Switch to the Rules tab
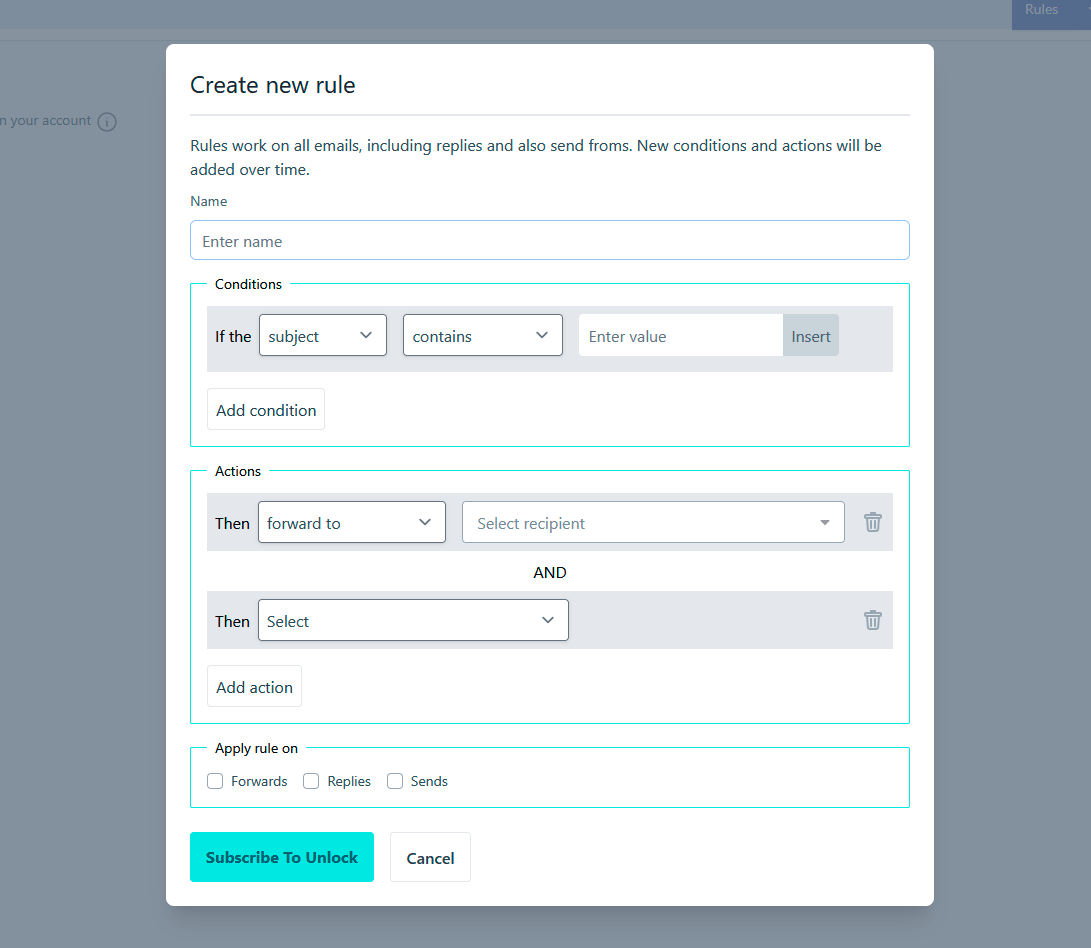 tap(1041, 10)
